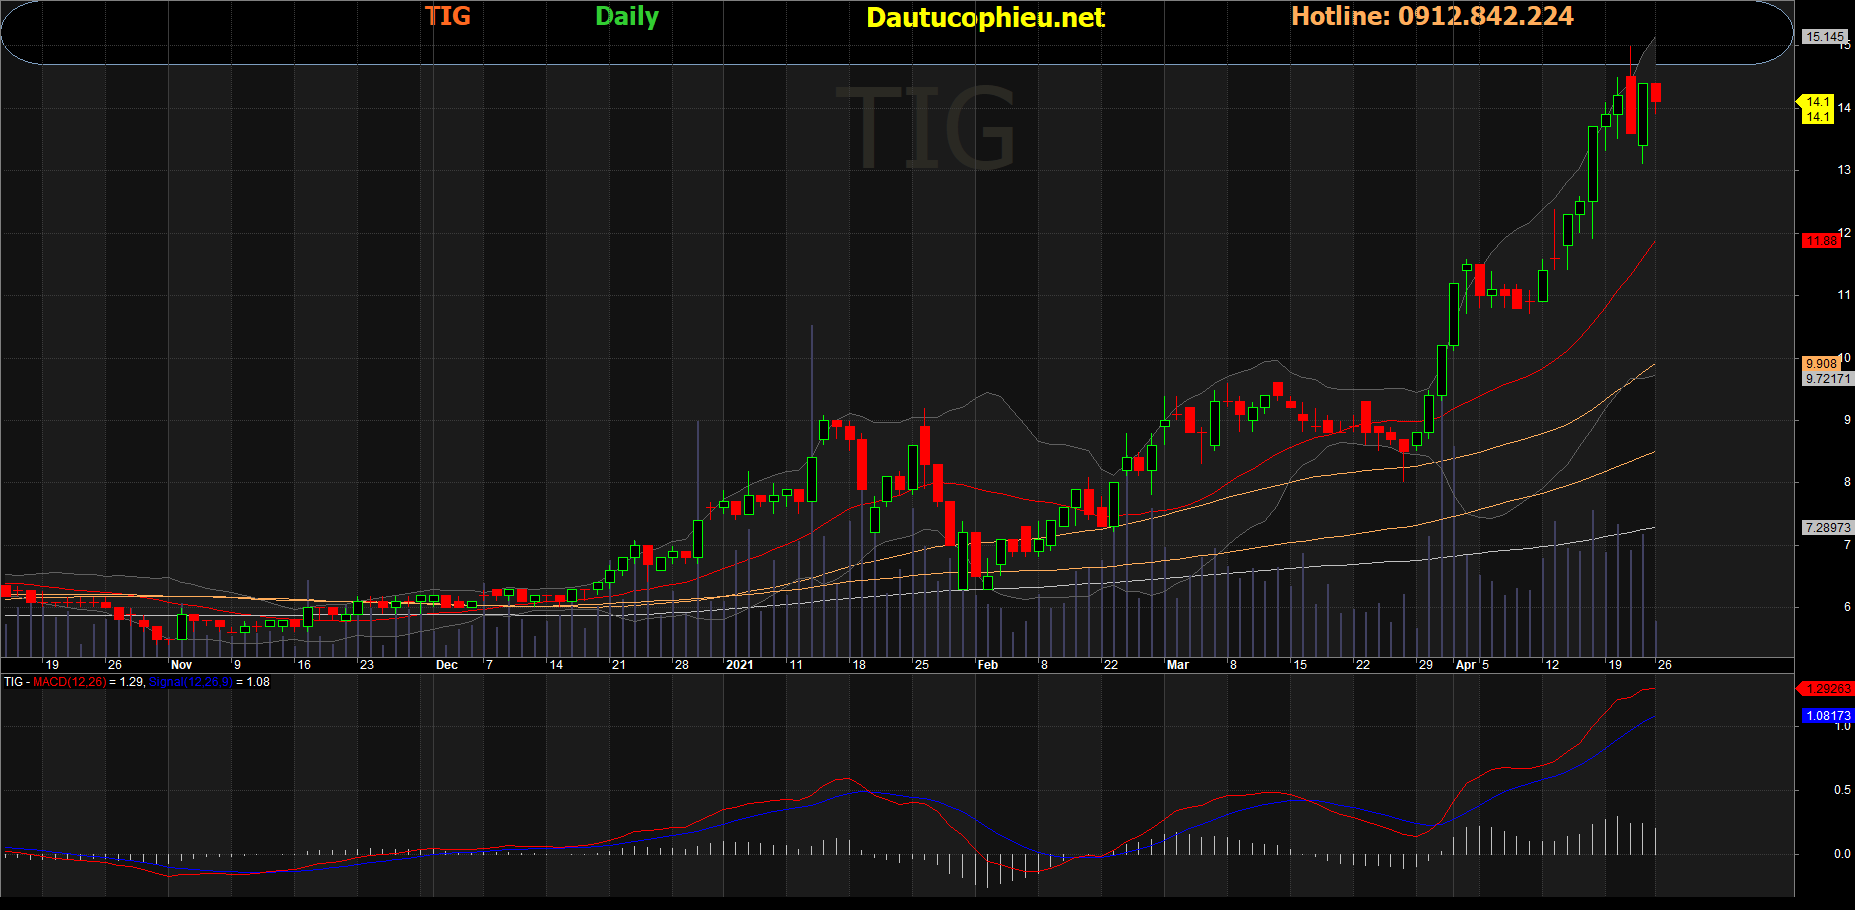Image resolution: width=1855 pixels, height=910 pixels.
Task: Click the 7.28973 moving average tag
Action: [x=1827, y=527]
